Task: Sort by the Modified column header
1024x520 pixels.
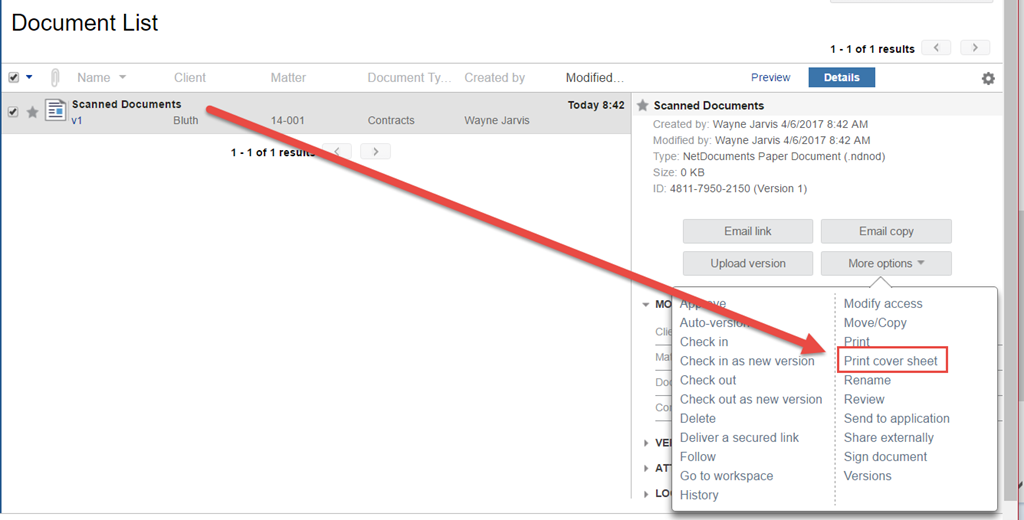Action: [x=594, y=78]
